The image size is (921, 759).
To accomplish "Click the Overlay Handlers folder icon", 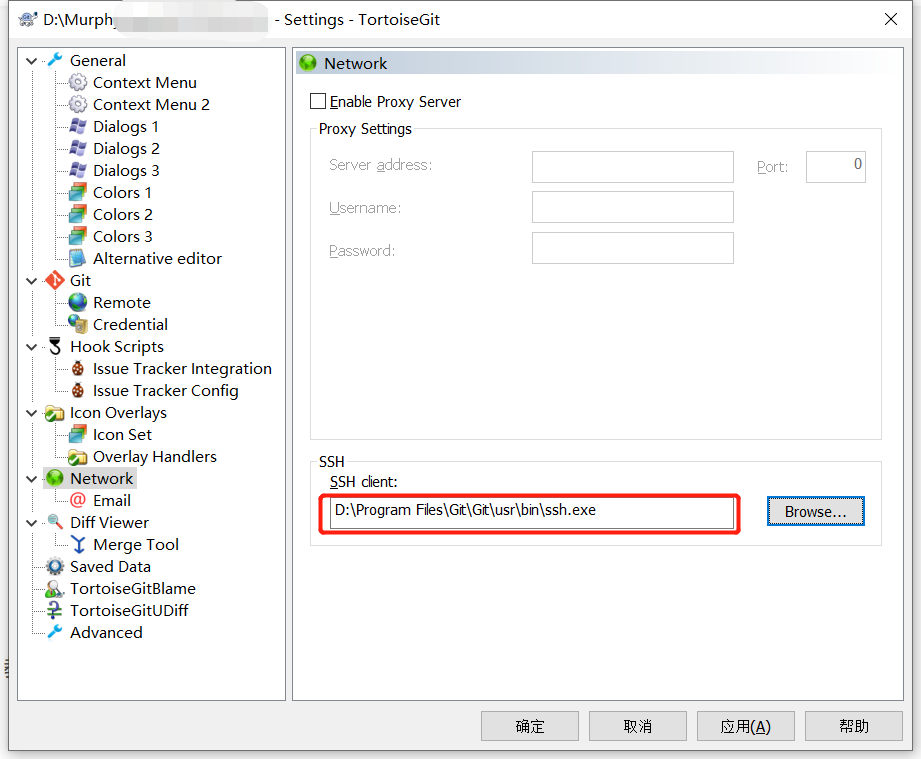I will 78,456.
